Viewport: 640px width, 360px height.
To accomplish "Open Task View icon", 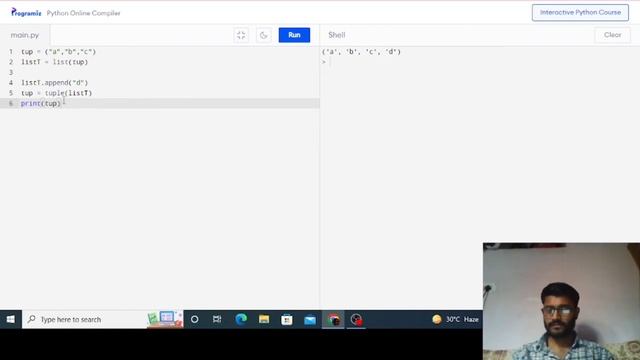I will click(x=217, y=319).
